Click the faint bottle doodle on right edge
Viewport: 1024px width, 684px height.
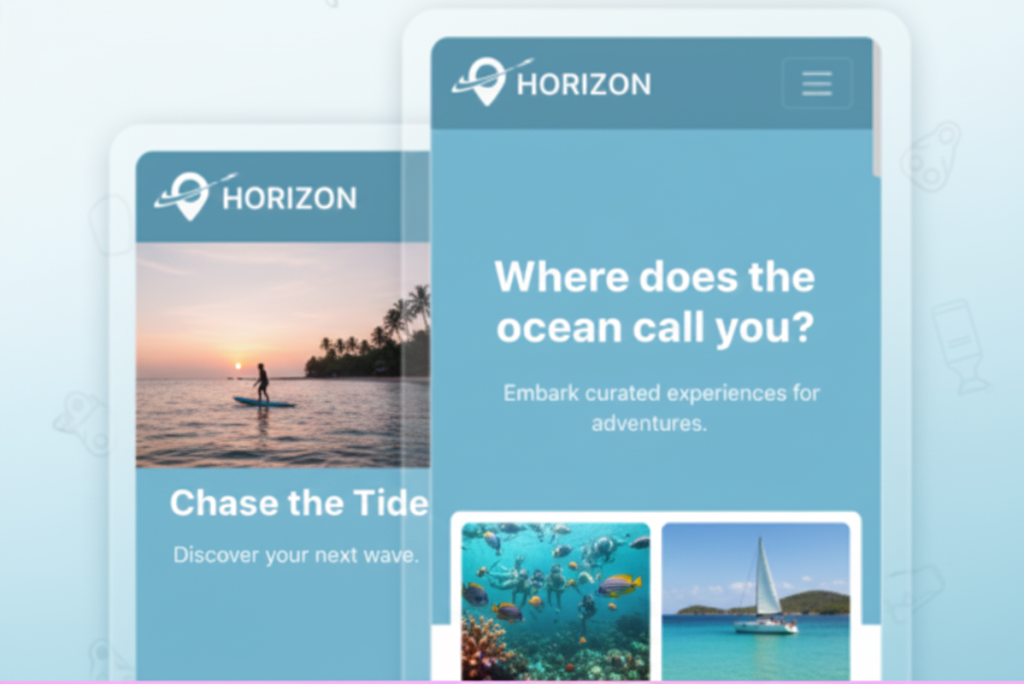coord(959,348)
